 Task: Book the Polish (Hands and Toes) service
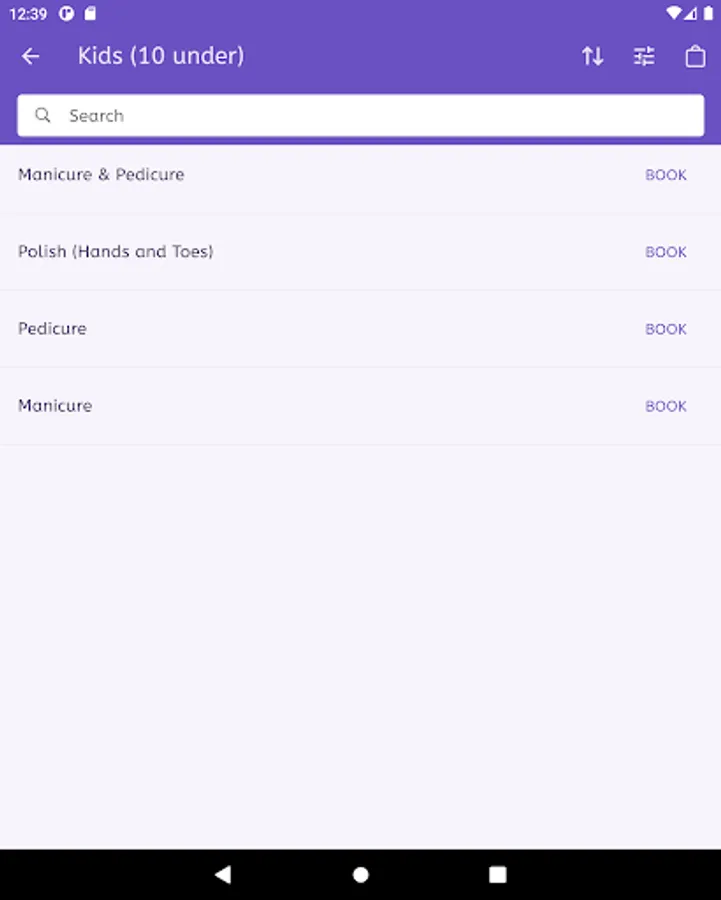[x=665, y=252]
